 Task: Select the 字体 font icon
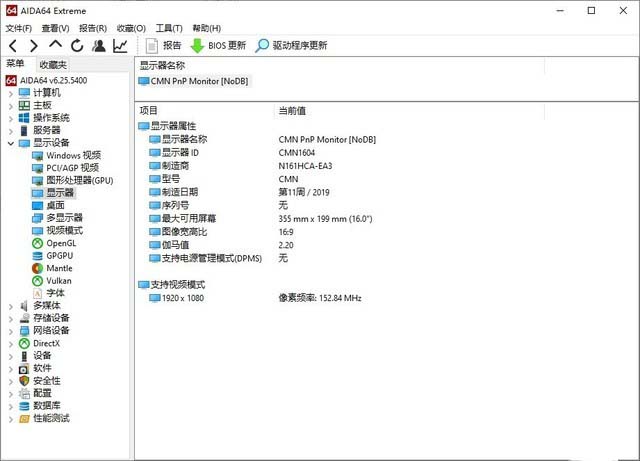click(38, 293)
